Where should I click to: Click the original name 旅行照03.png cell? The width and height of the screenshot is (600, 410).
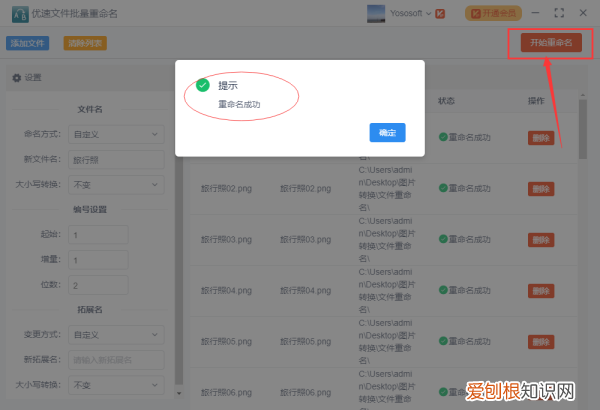point(226,240)
